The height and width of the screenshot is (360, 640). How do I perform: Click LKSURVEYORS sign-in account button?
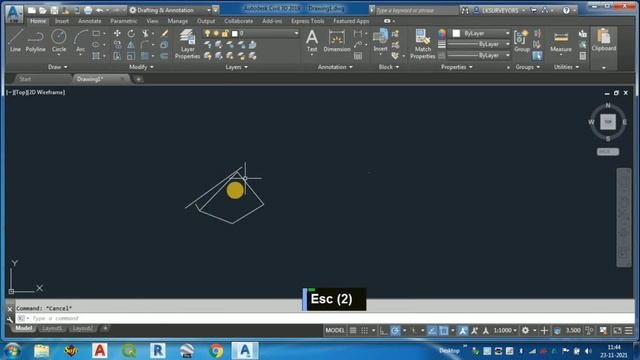point(500,10)
